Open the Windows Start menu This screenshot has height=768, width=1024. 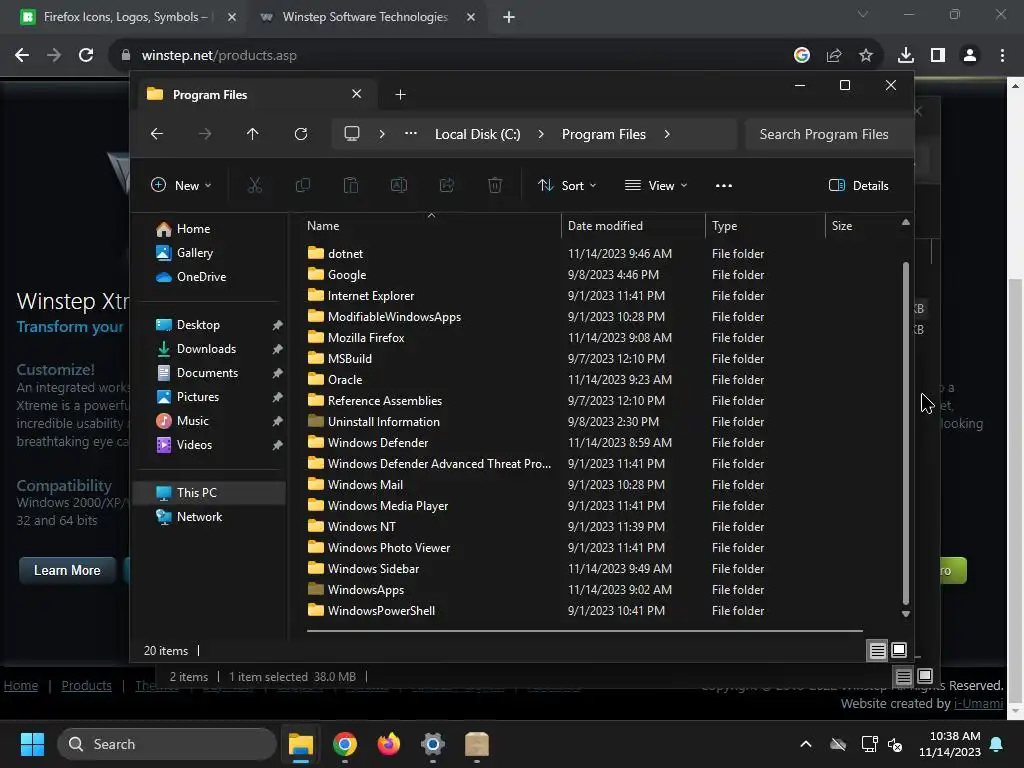(32, 744)
